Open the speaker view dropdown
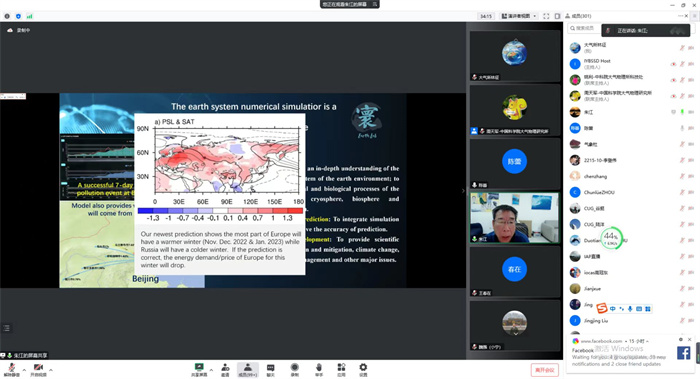 click(519, 16)
